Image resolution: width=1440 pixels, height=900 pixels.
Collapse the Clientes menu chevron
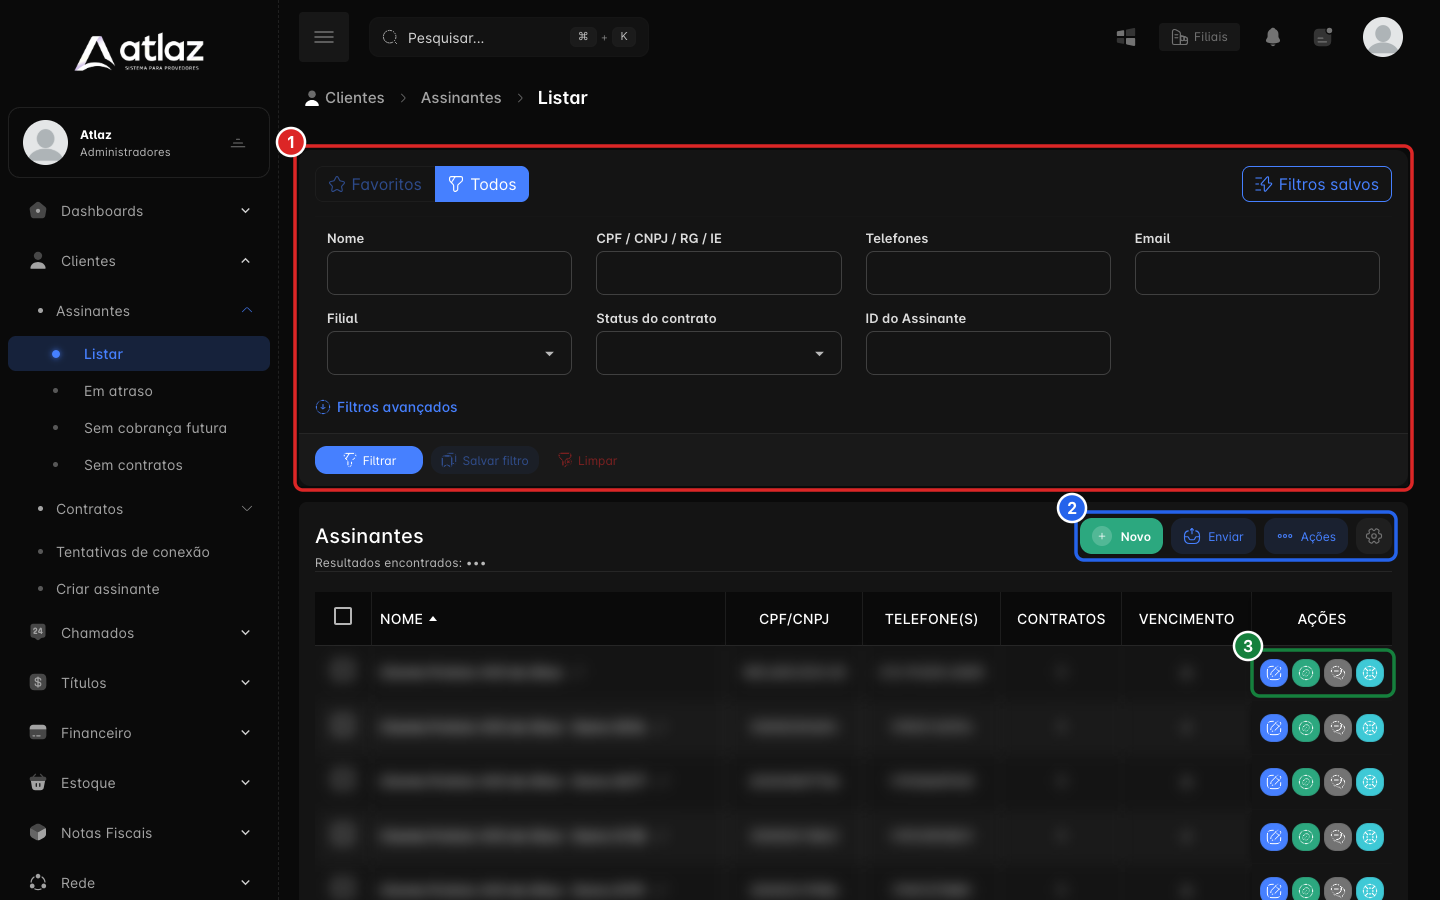point(246,260)
